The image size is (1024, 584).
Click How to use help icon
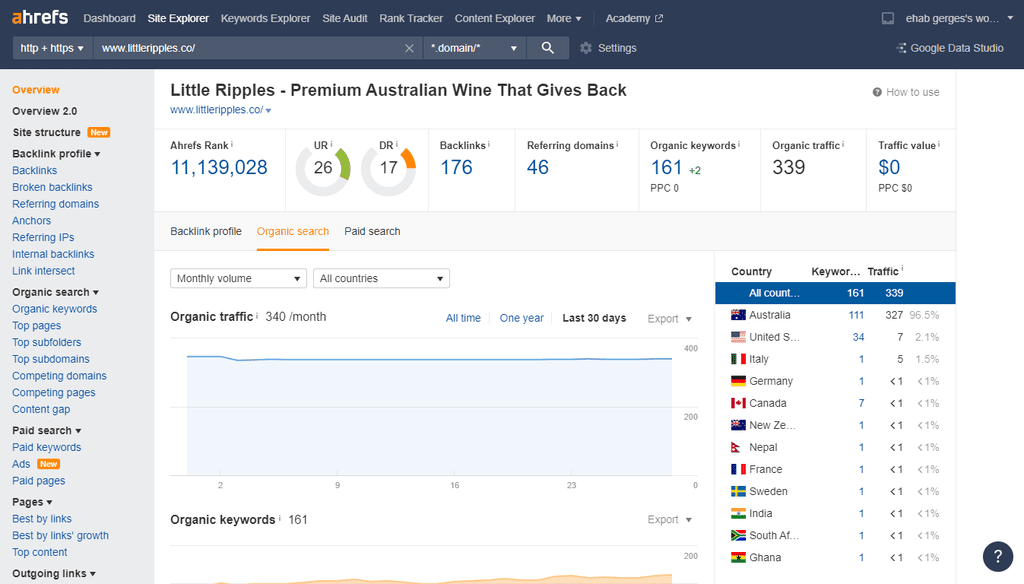(877, 92)
